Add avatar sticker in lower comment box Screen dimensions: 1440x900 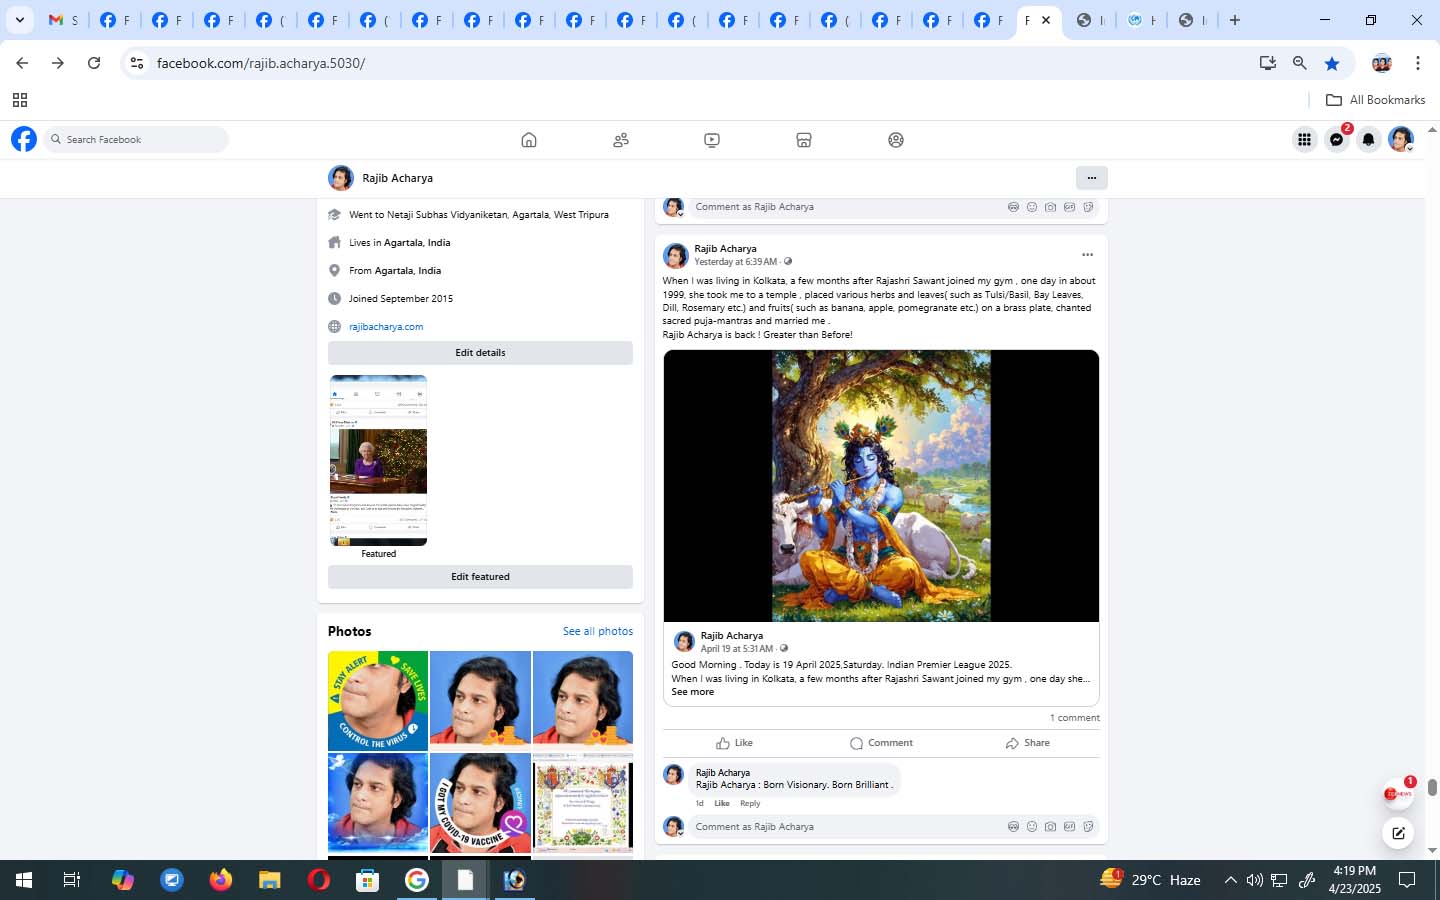(x=1013, y=827)
